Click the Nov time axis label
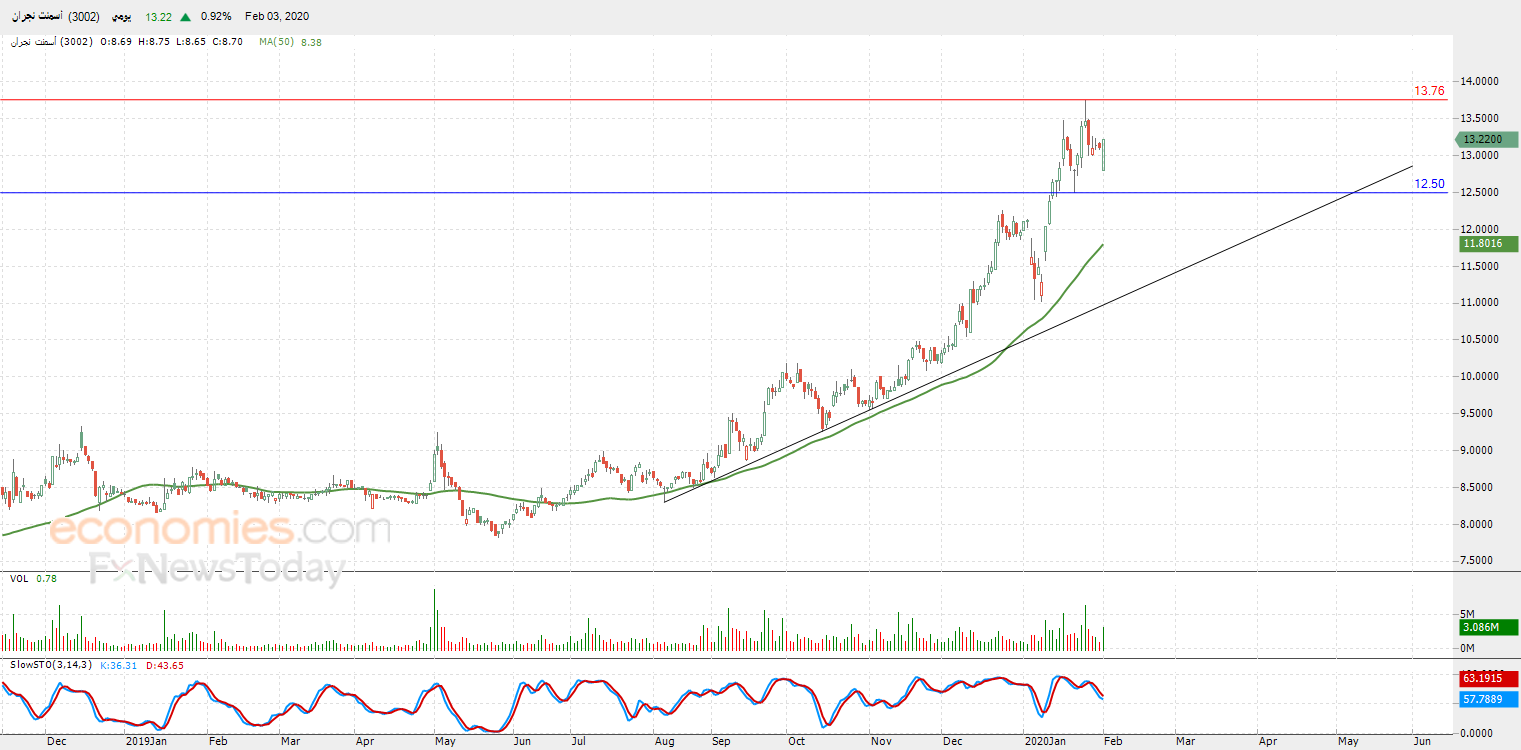The height and width of the screenshot is (750, 1521). tap(881, 742)
